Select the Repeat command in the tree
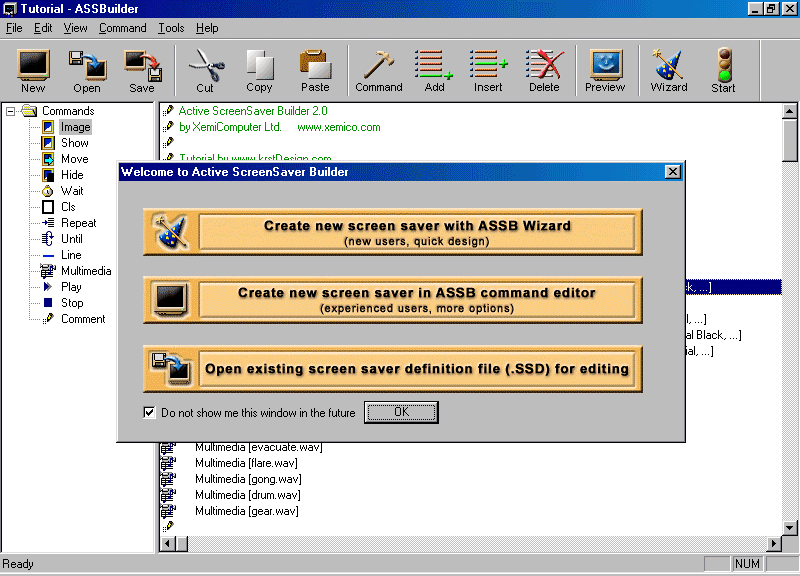Viewport: 800px width, 576px height. click(79, 223)
